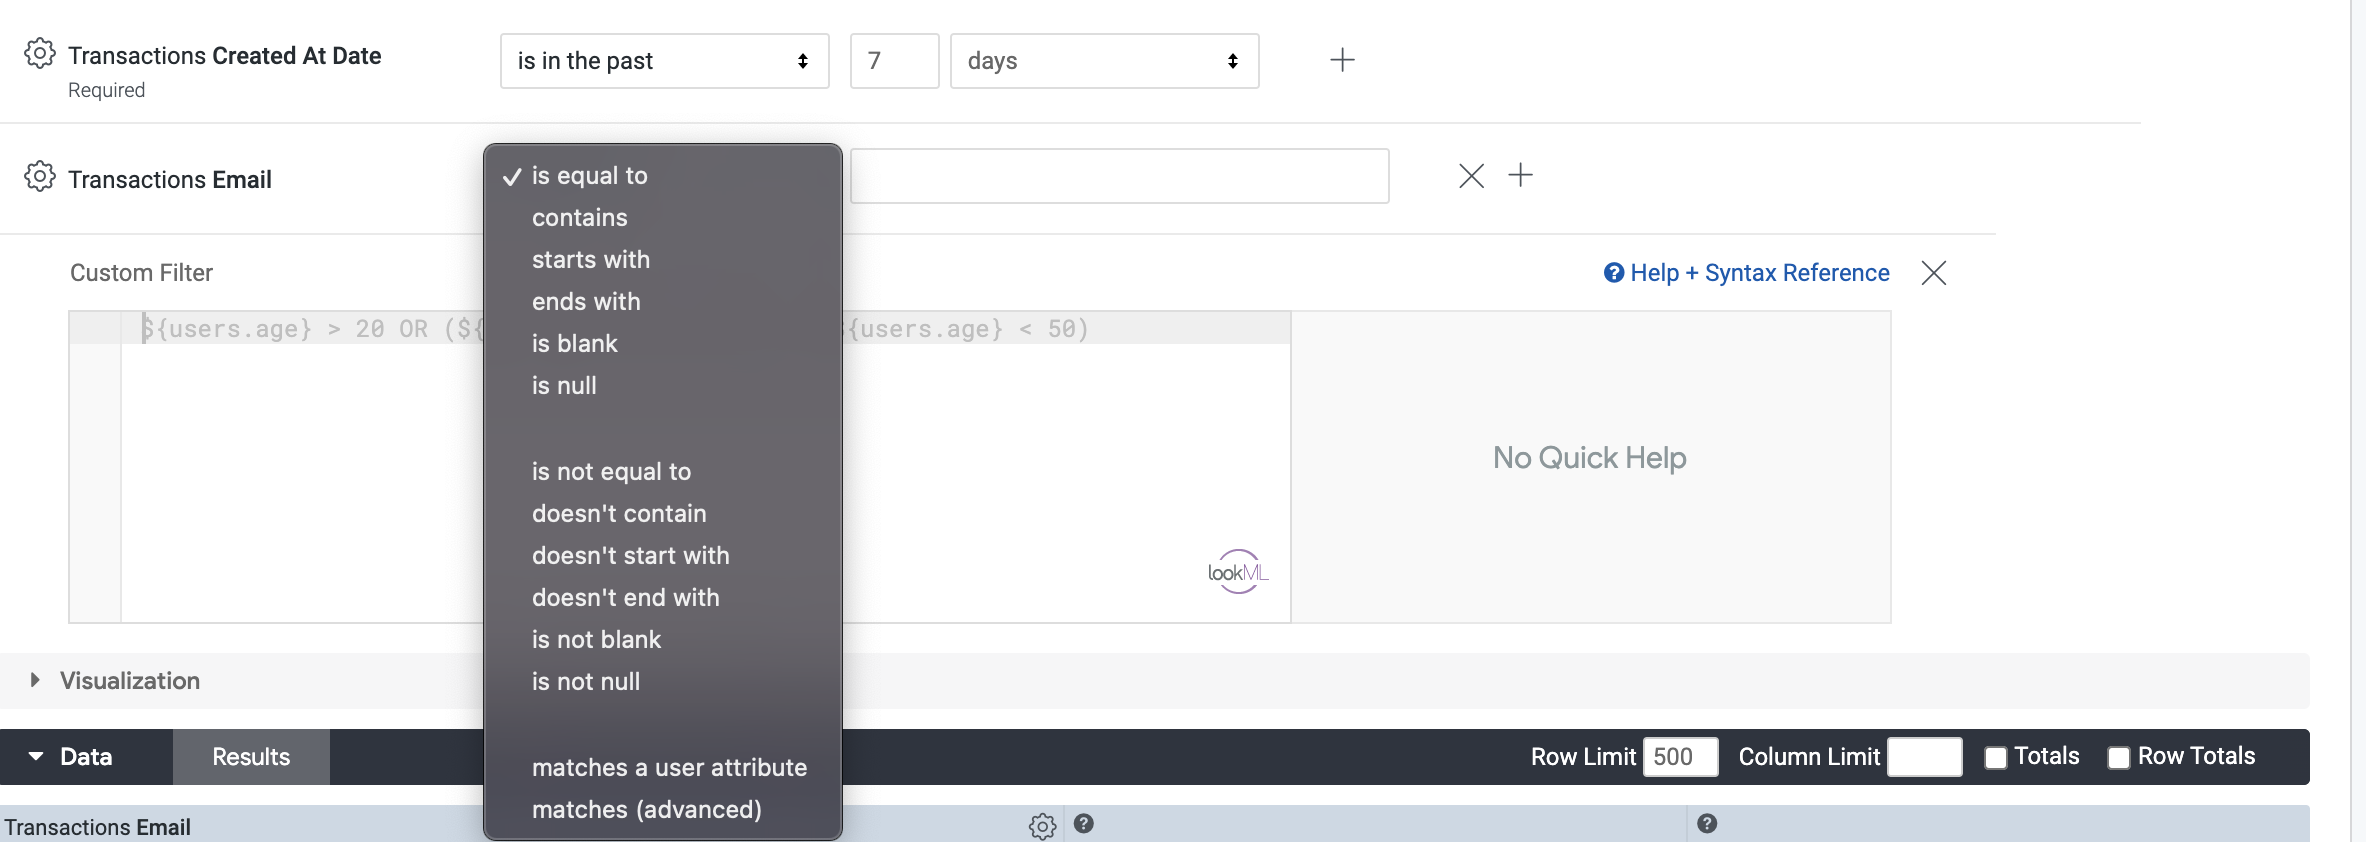This screenshot has width=2366, height=842.
Task: Click the Column Limit input box
Action: [x=1924, y=756]
